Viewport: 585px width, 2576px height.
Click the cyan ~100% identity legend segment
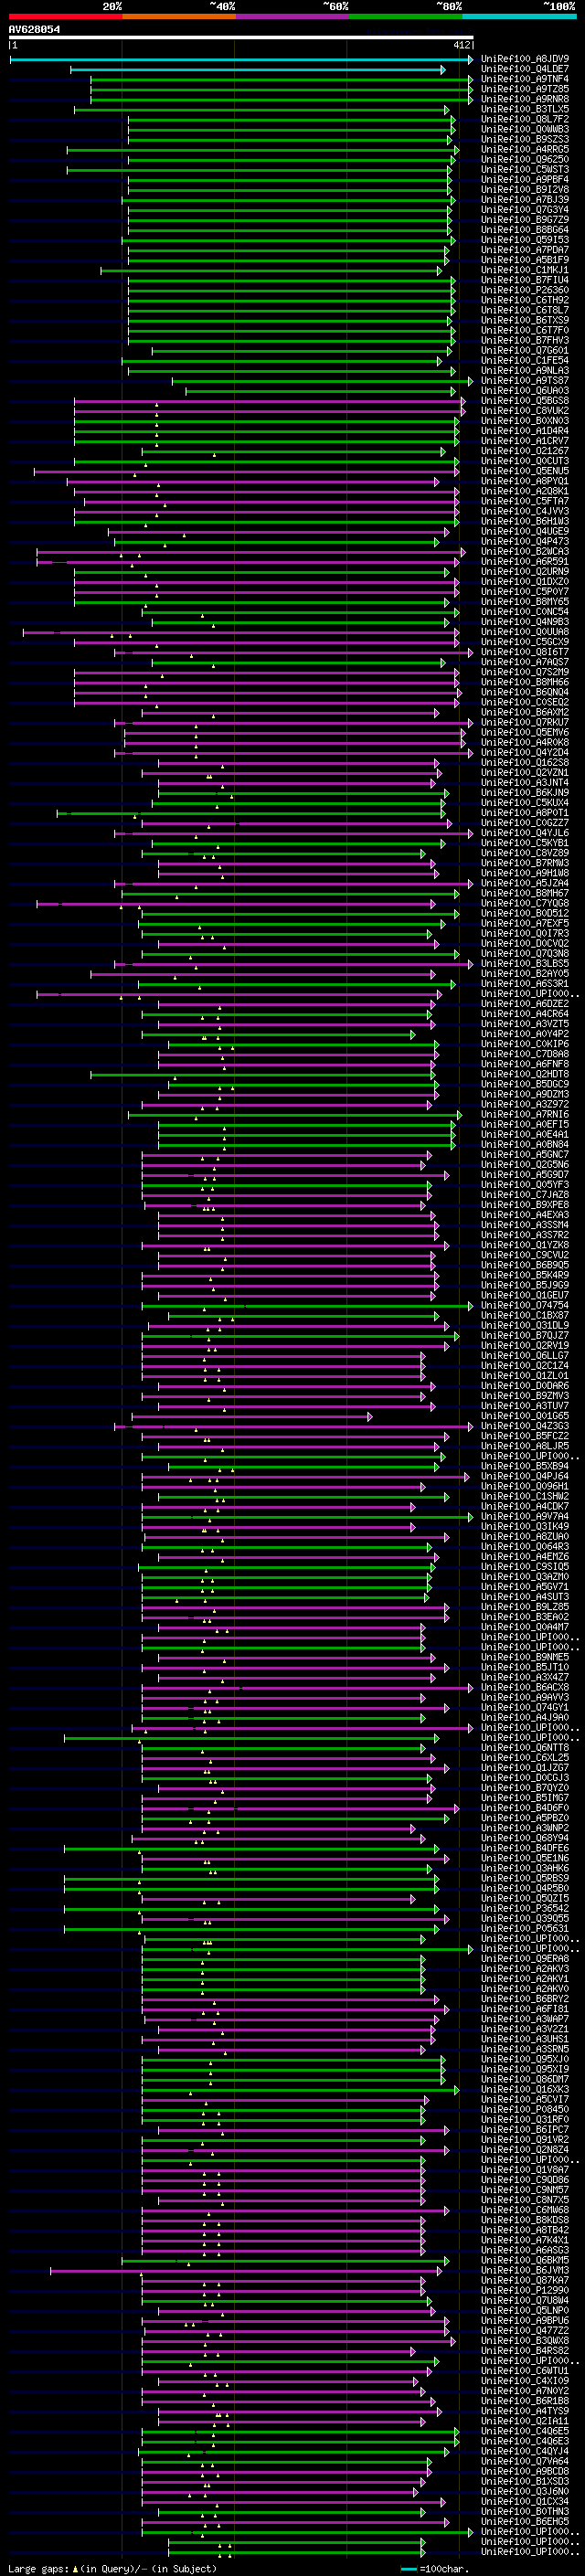pos(519,16)
